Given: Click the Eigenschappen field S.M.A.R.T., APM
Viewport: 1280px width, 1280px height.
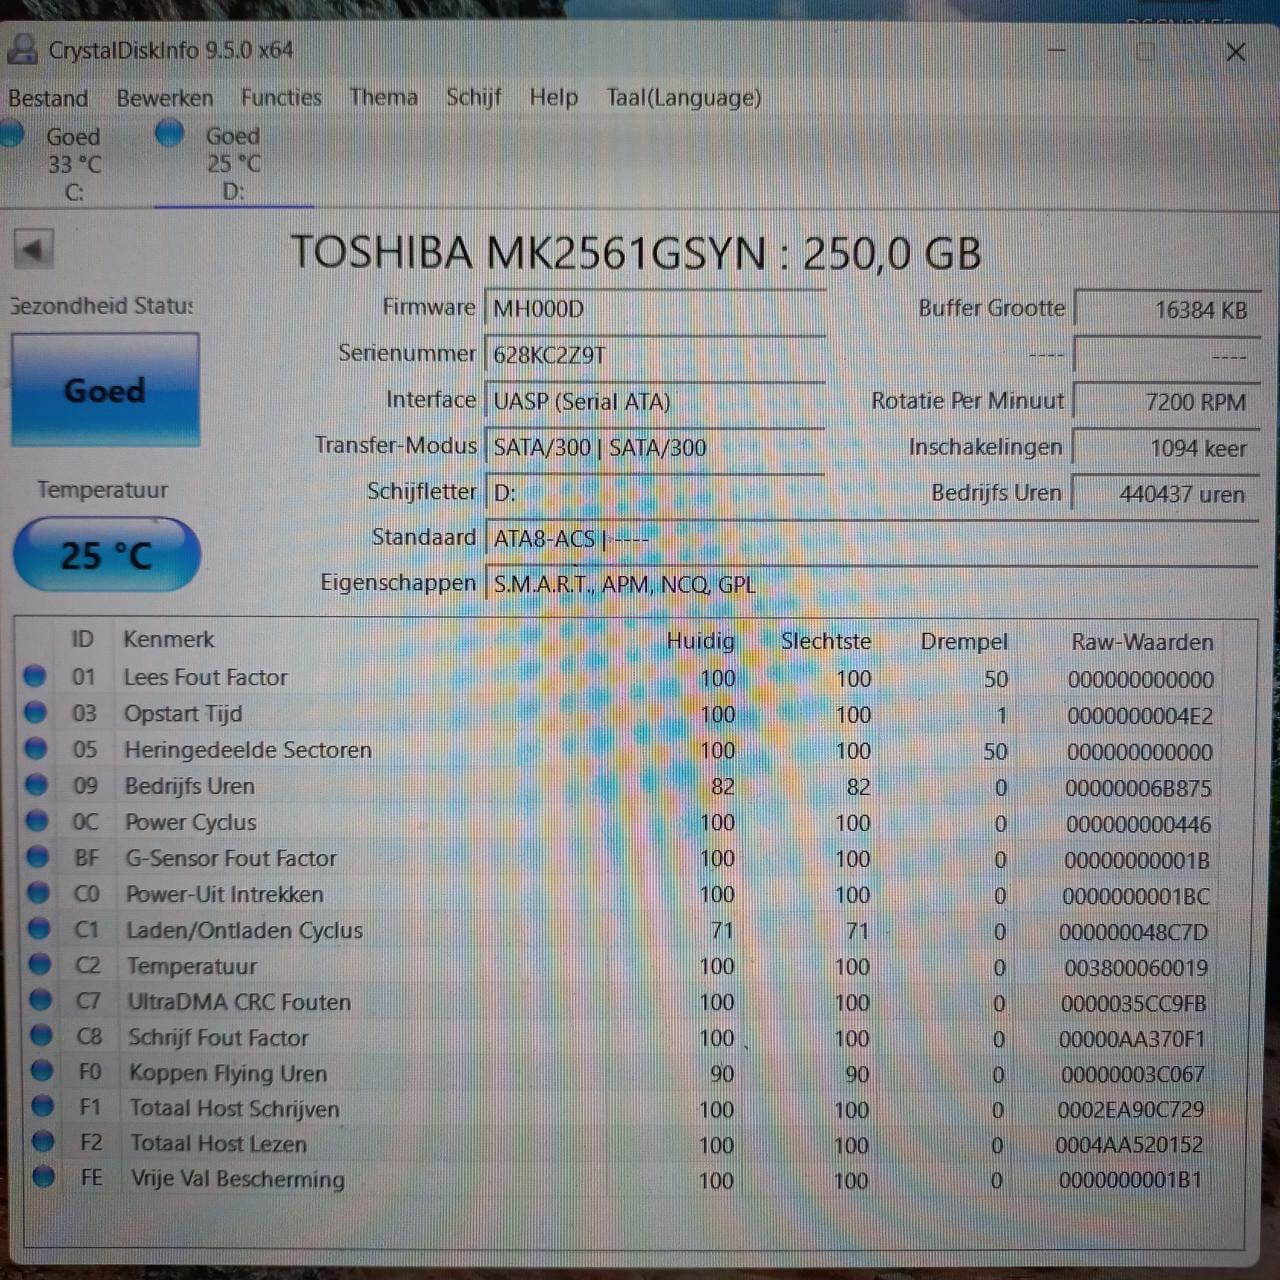Looking at the screenshot, I should 870,584.
